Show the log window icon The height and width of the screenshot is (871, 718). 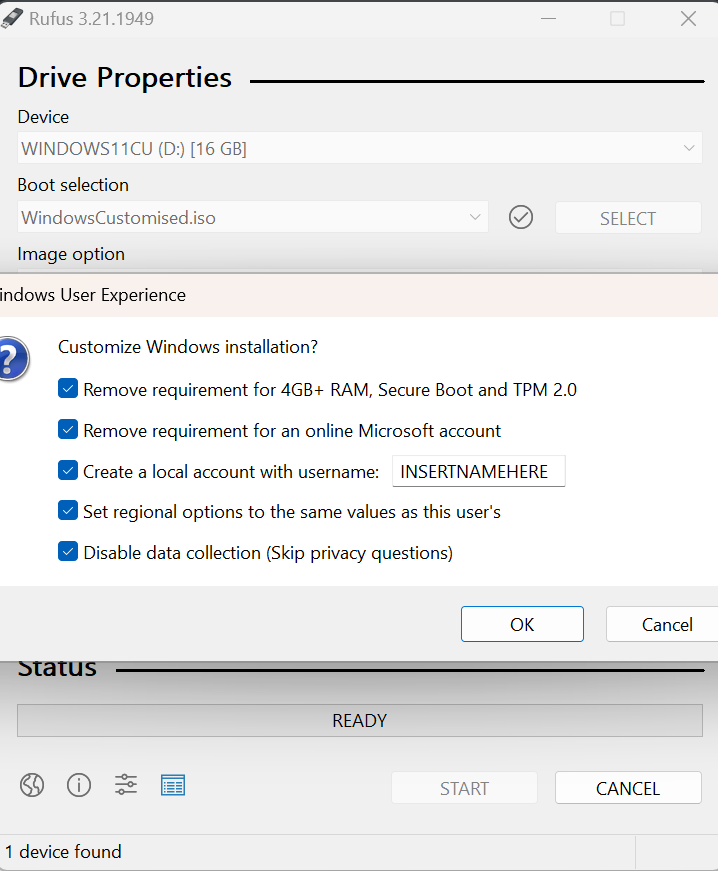173,785
